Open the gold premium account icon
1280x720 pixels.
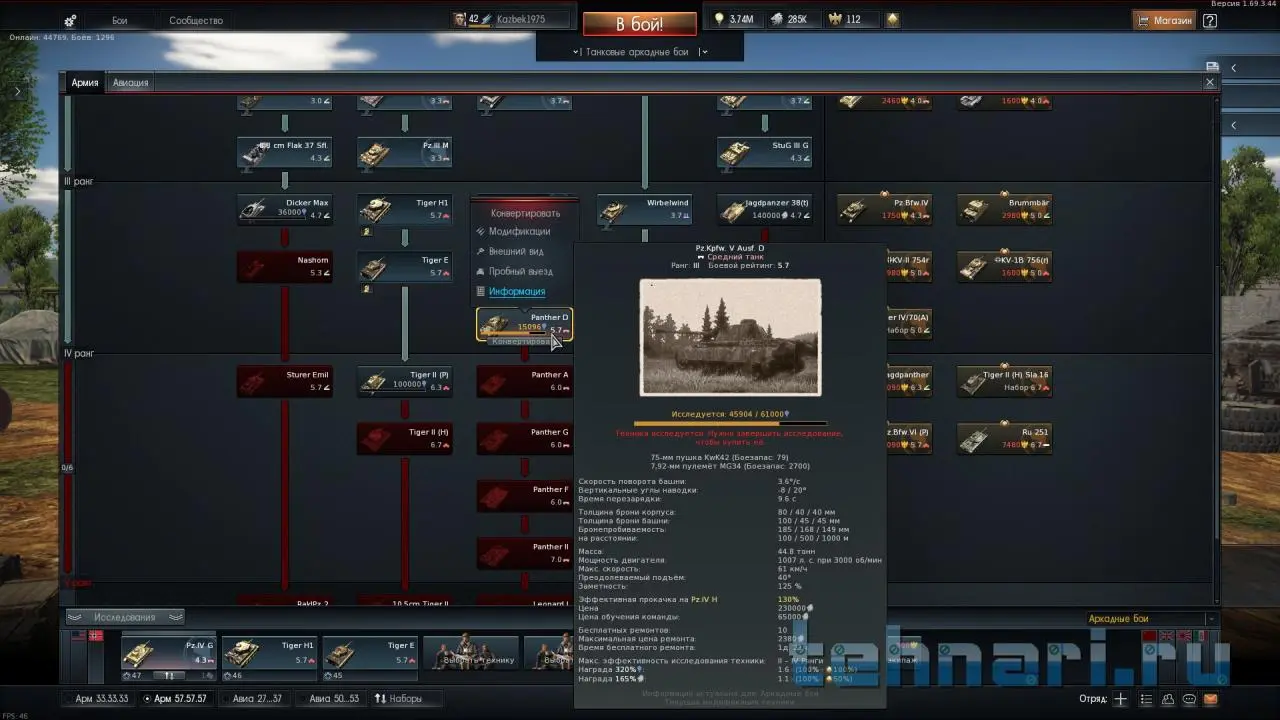point(892,19)
